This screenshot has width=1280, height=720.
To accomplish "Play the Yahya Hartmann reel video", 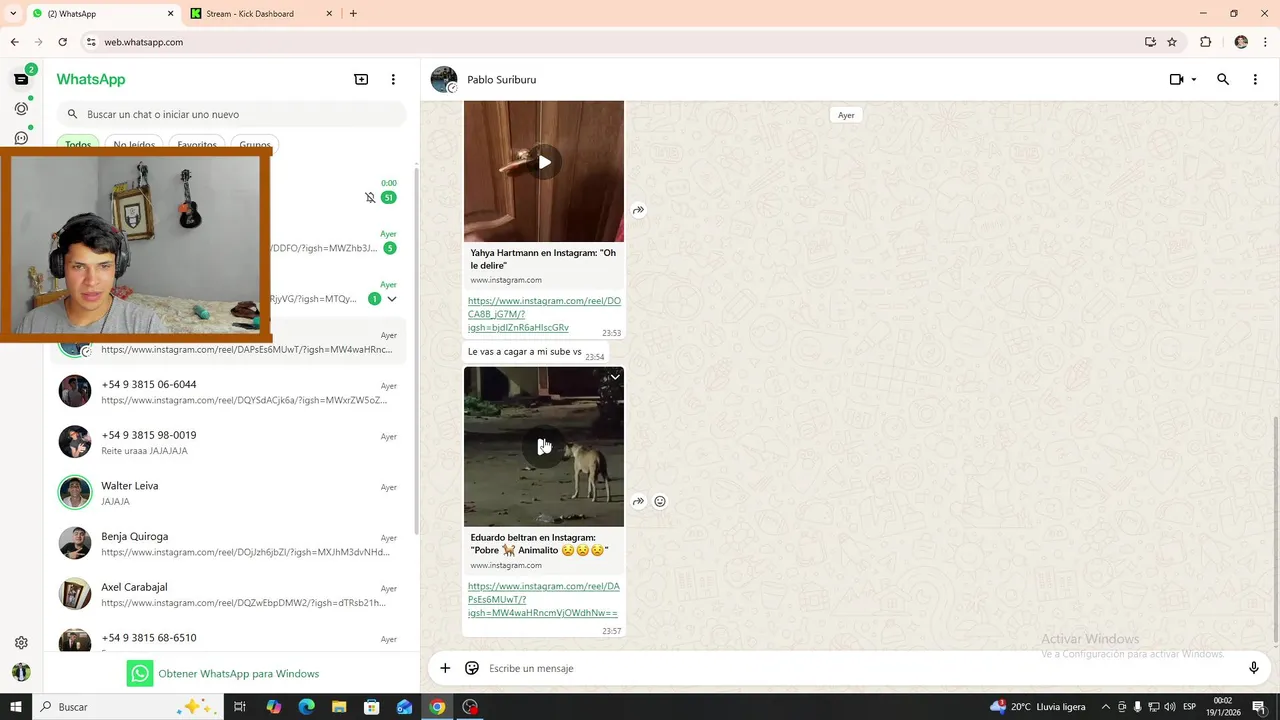I will pyautogui.click(x=544, y=162).
